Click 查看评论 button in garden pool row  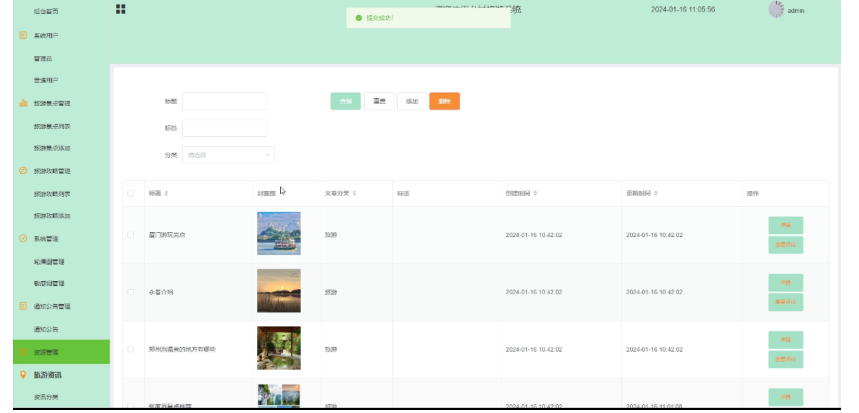[x=786, y=359]
